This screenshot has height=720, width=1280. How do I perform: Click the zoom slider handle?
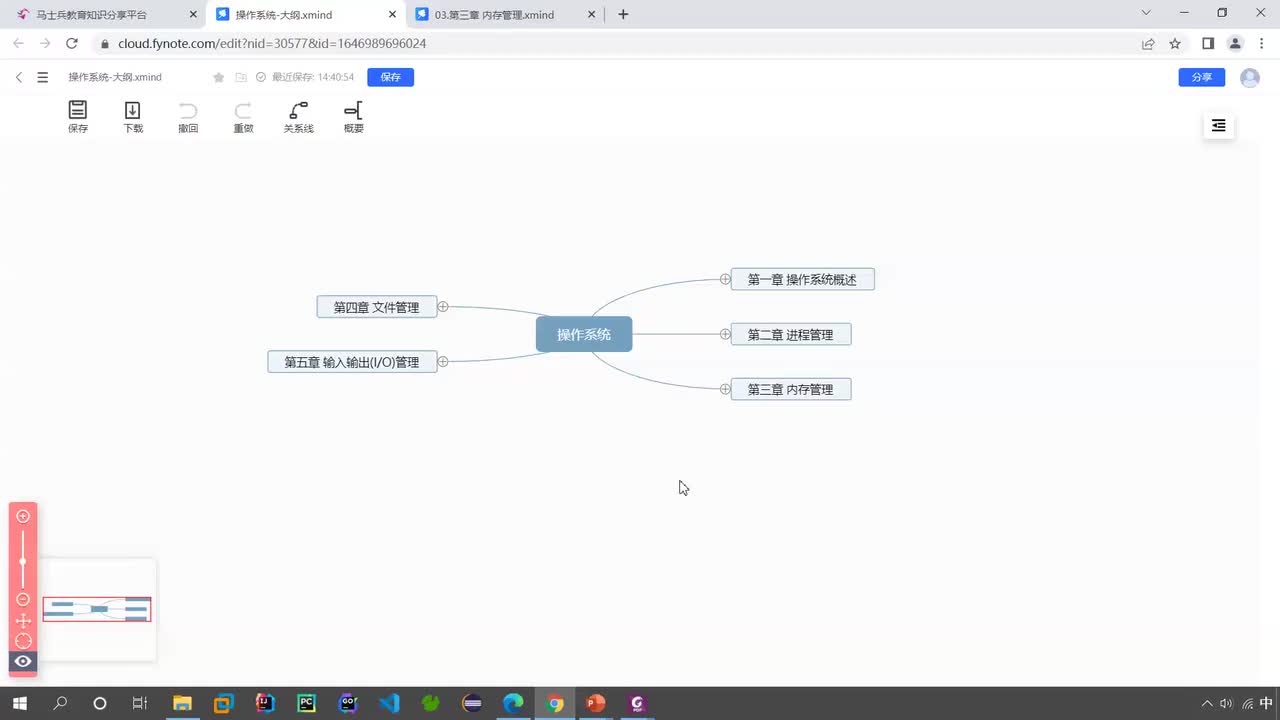pyautogui.click(x=23, y=561)
